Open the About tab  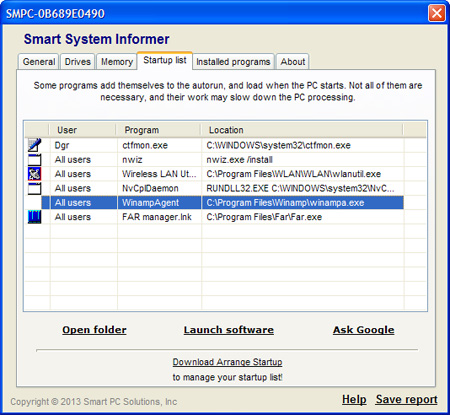293,62
